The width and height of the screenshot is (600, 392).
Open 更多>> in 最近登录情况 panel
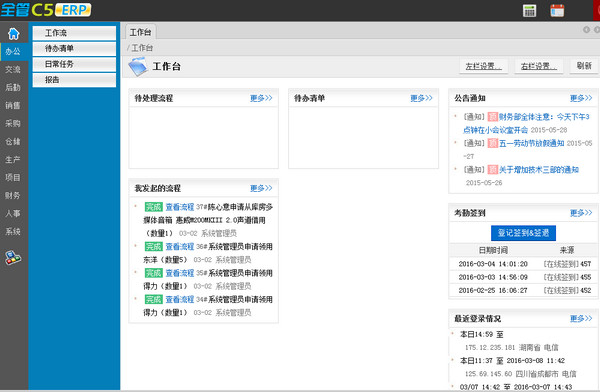point(581,318)
